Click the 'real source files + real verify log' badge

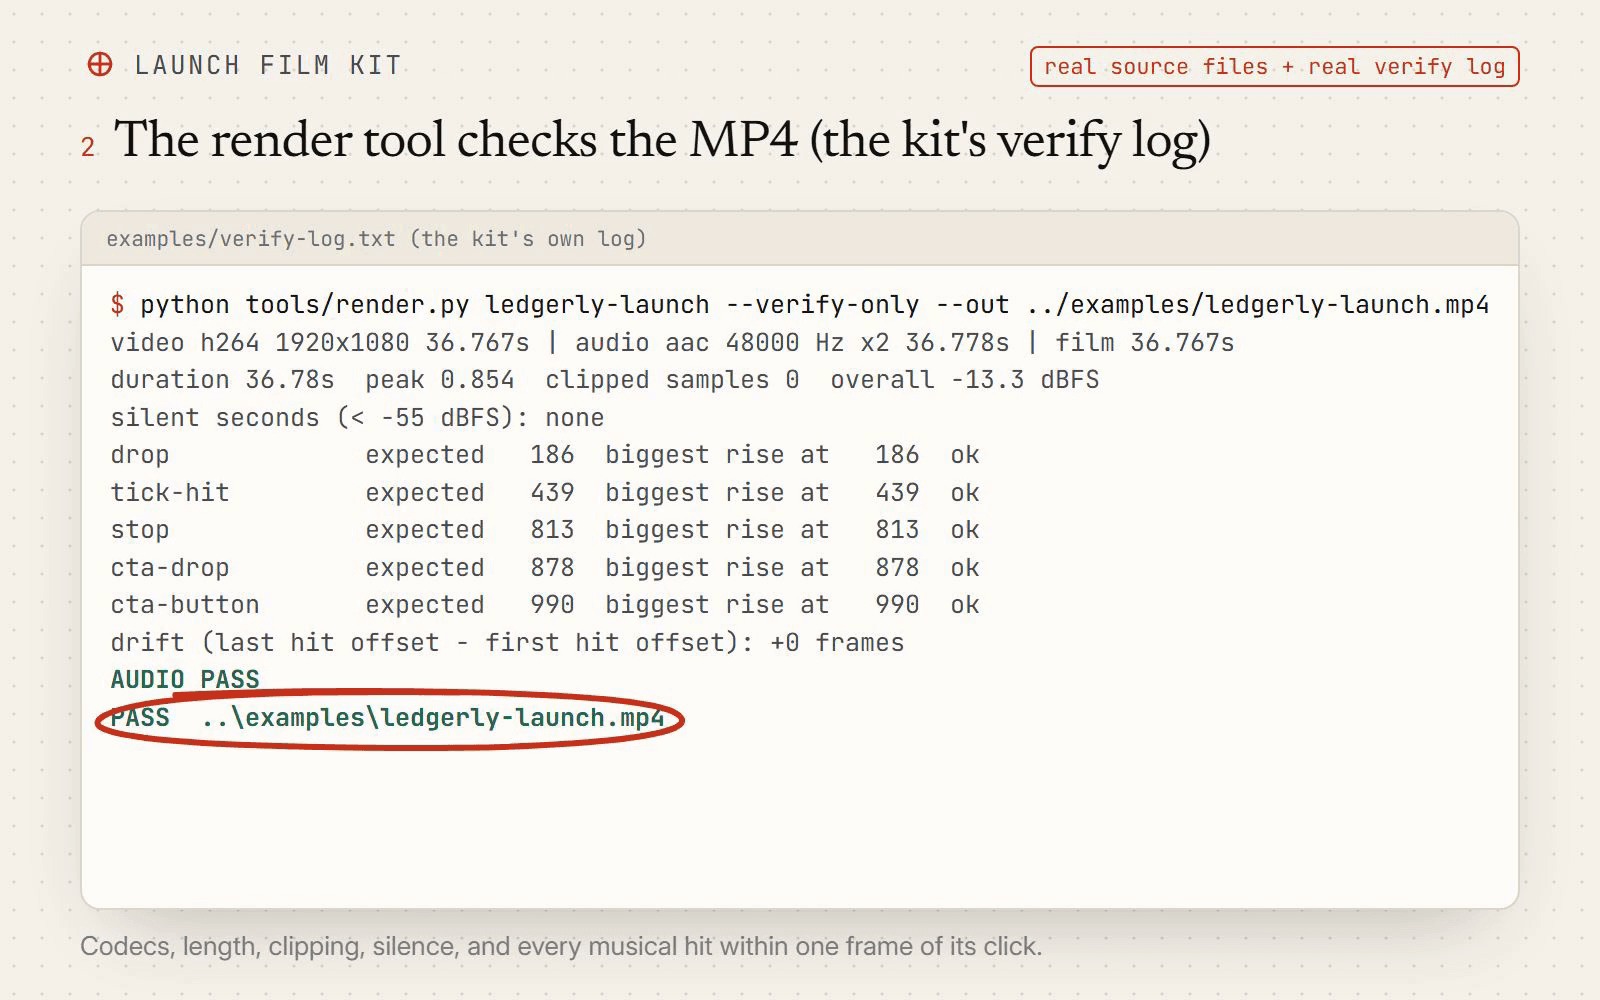tap(1274, 67)
